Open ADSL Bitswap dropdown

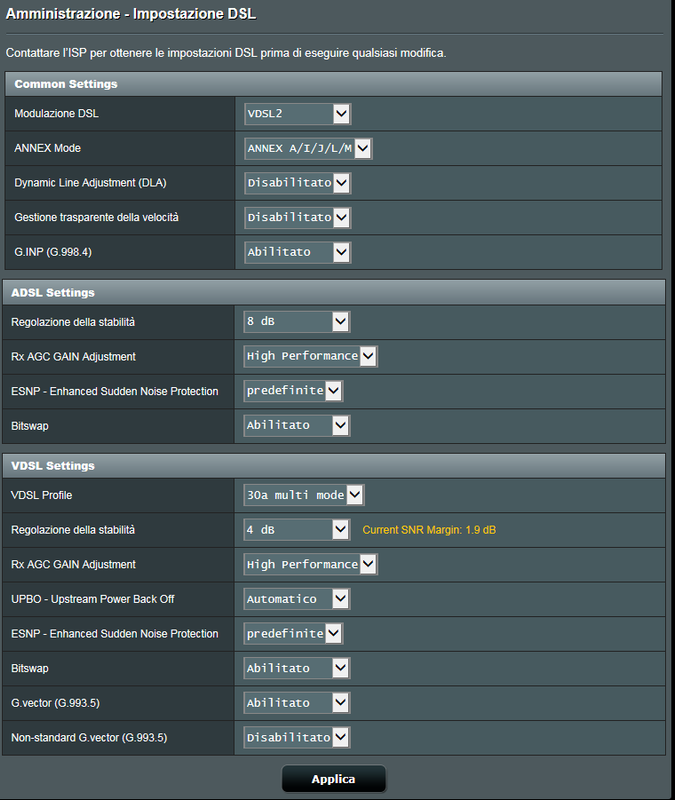297,426
